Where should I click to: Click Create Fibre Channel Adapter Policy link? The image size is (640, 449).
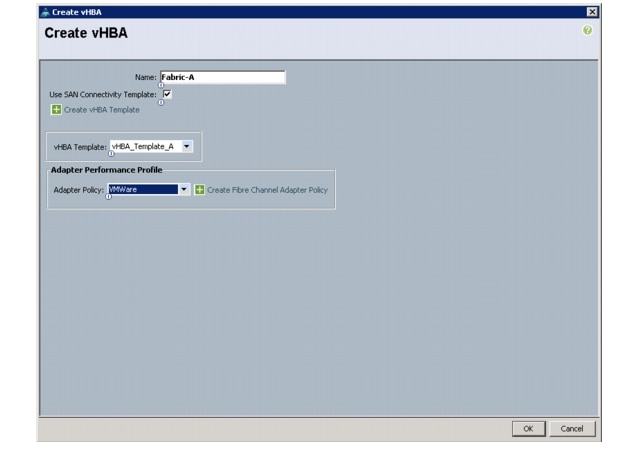coord(267,190)
